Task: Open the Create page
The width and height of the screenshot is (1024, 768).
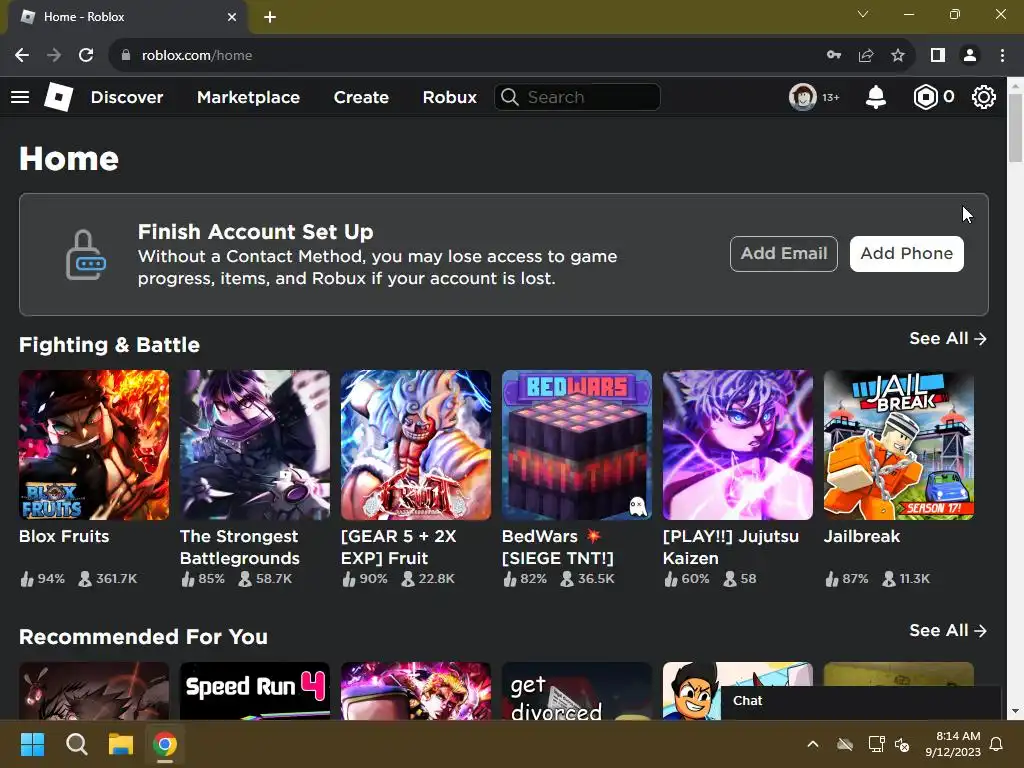Action: pos(361,97)
